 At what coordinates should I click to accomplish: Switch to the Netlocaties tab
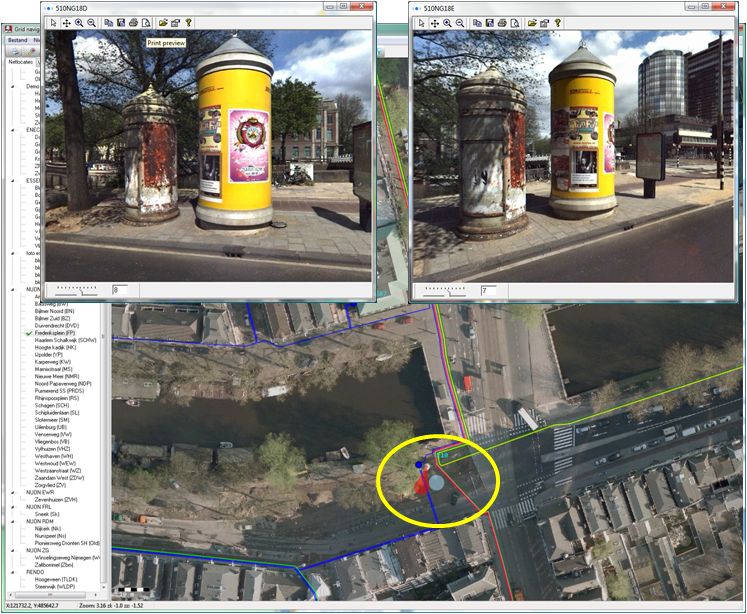[x=22, y=62]
